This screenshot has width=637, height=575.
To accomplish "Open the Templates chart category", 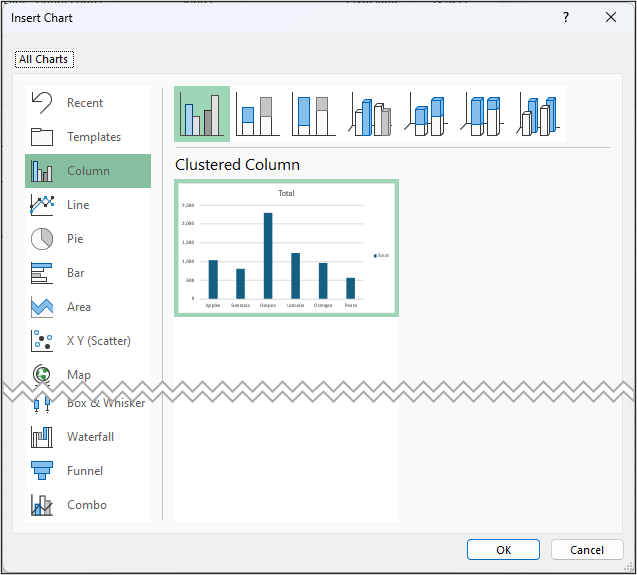I will pyautogui.click(x=93, y=137).
